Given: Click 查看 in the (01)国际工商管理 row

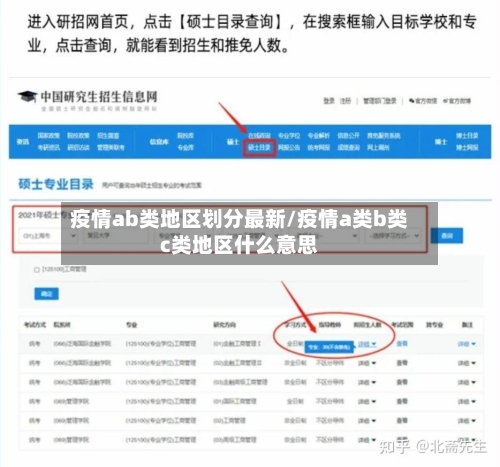Looking at the screenshot, I should [402, 401].
